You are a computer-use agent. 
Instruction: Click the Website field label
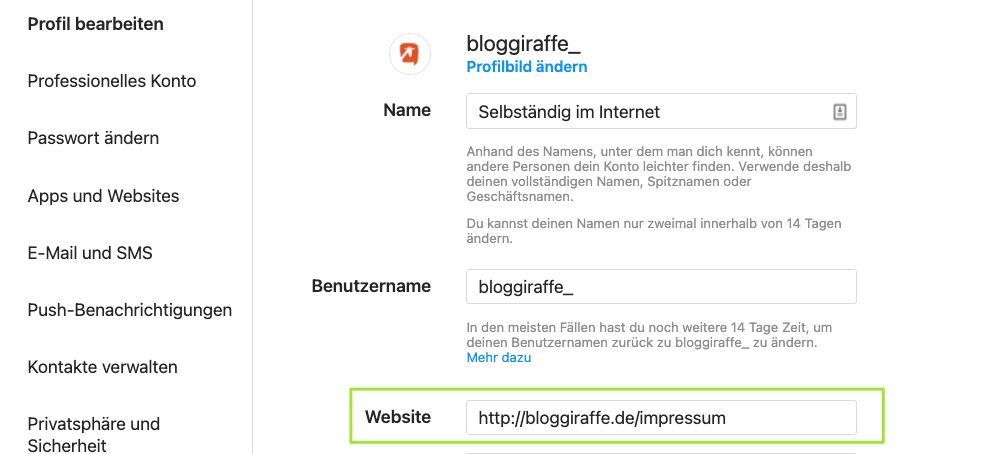point(398,417)
